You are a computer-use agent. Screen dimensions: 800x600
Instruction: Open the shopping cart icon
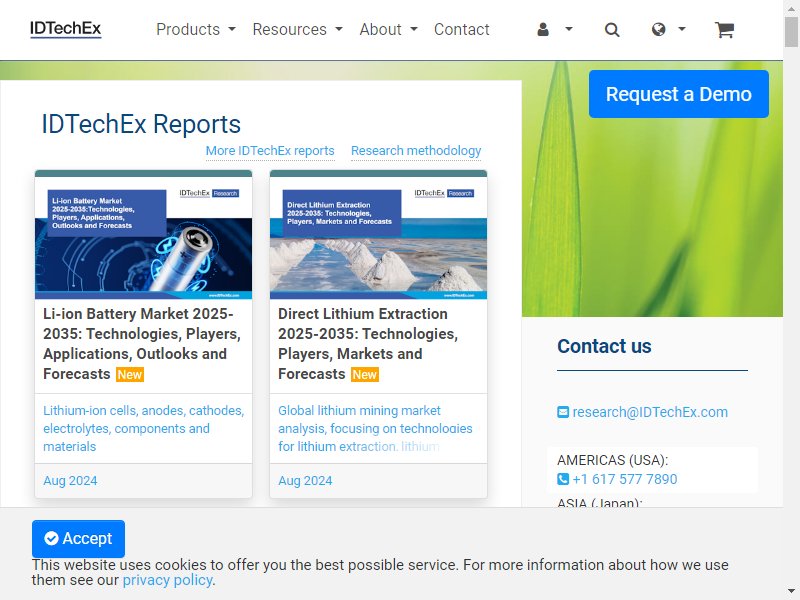pos(724,30)
